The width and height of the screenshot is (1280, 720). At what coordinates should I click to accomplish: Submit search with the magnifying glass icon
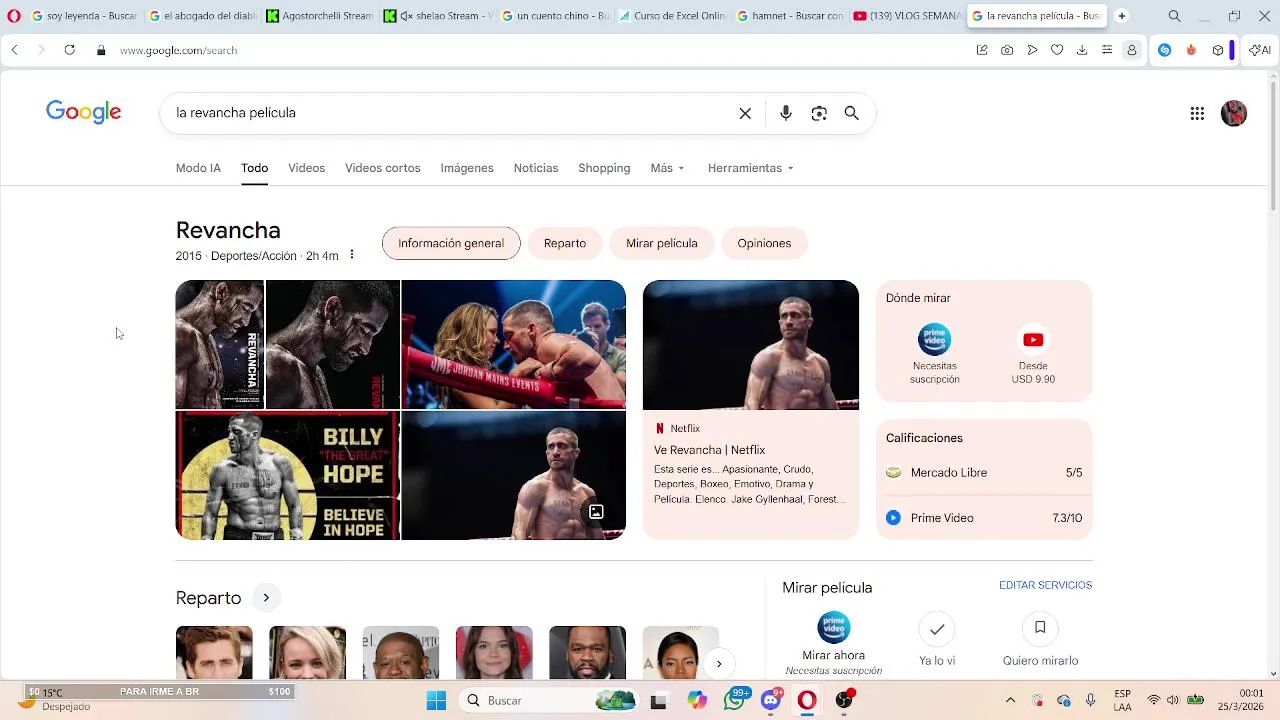coord(852,113)
